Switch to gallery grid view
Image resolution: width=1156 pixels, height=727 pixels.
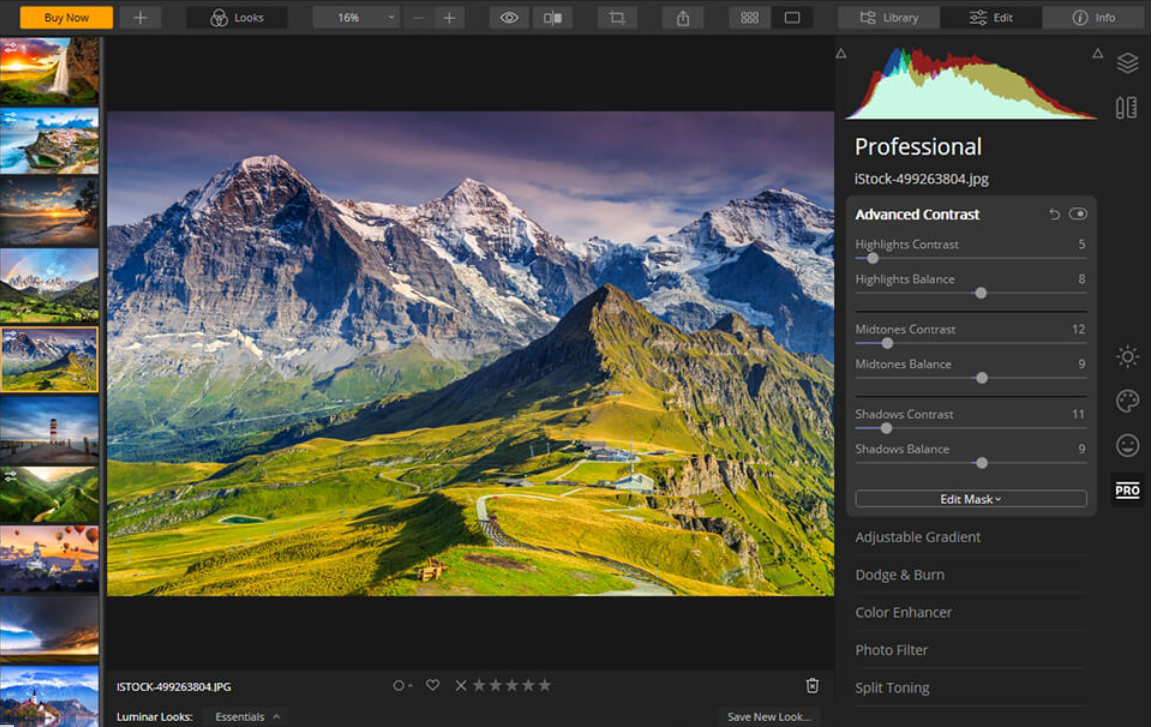click(749, 18)
